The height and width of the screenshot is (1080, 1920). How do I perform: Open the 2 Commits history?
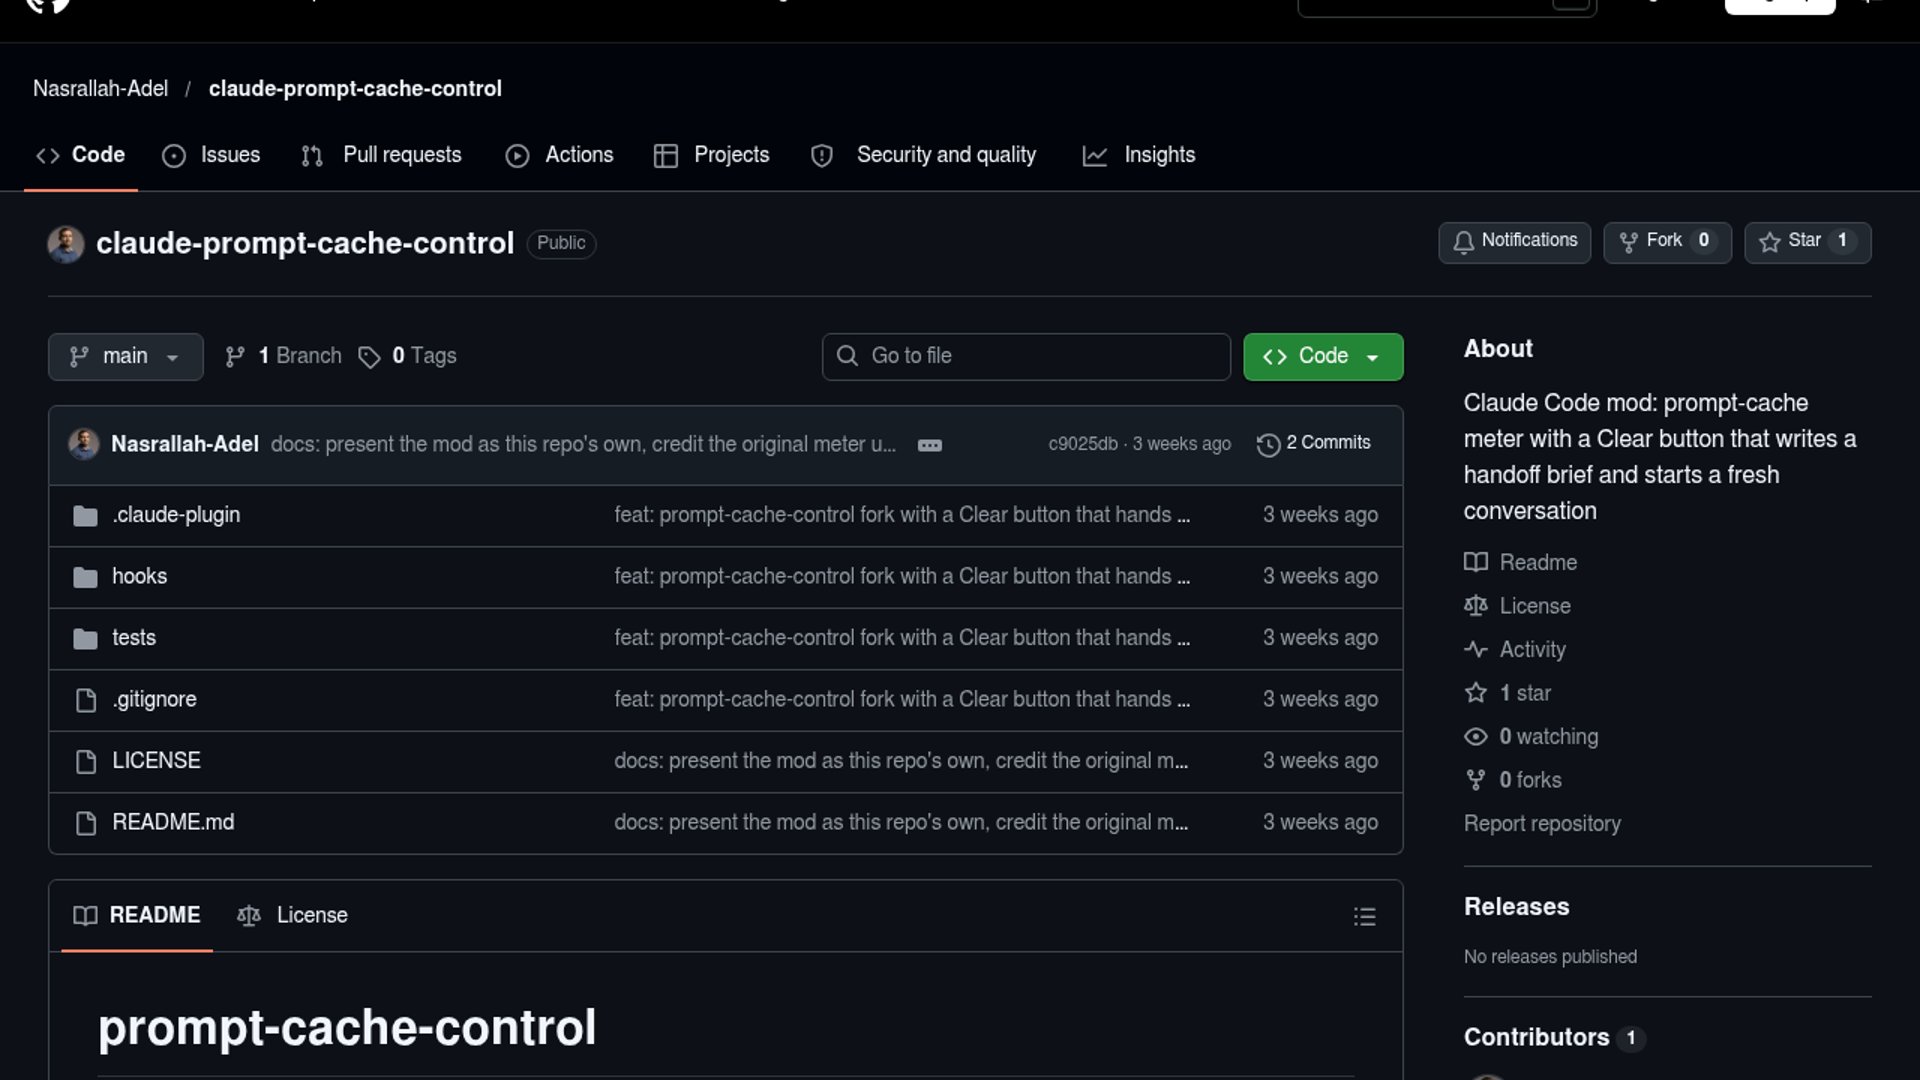coord(1314,443)
